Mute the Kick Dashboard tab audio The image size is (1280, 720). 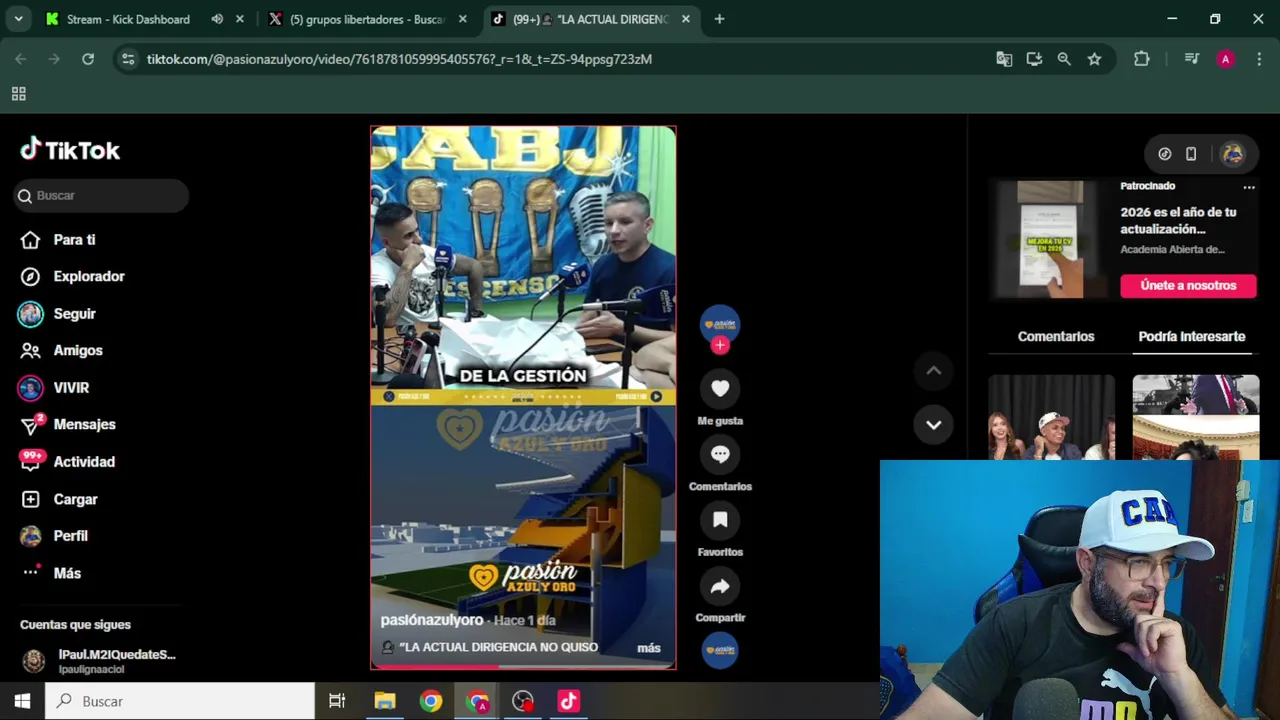point(217,19)
